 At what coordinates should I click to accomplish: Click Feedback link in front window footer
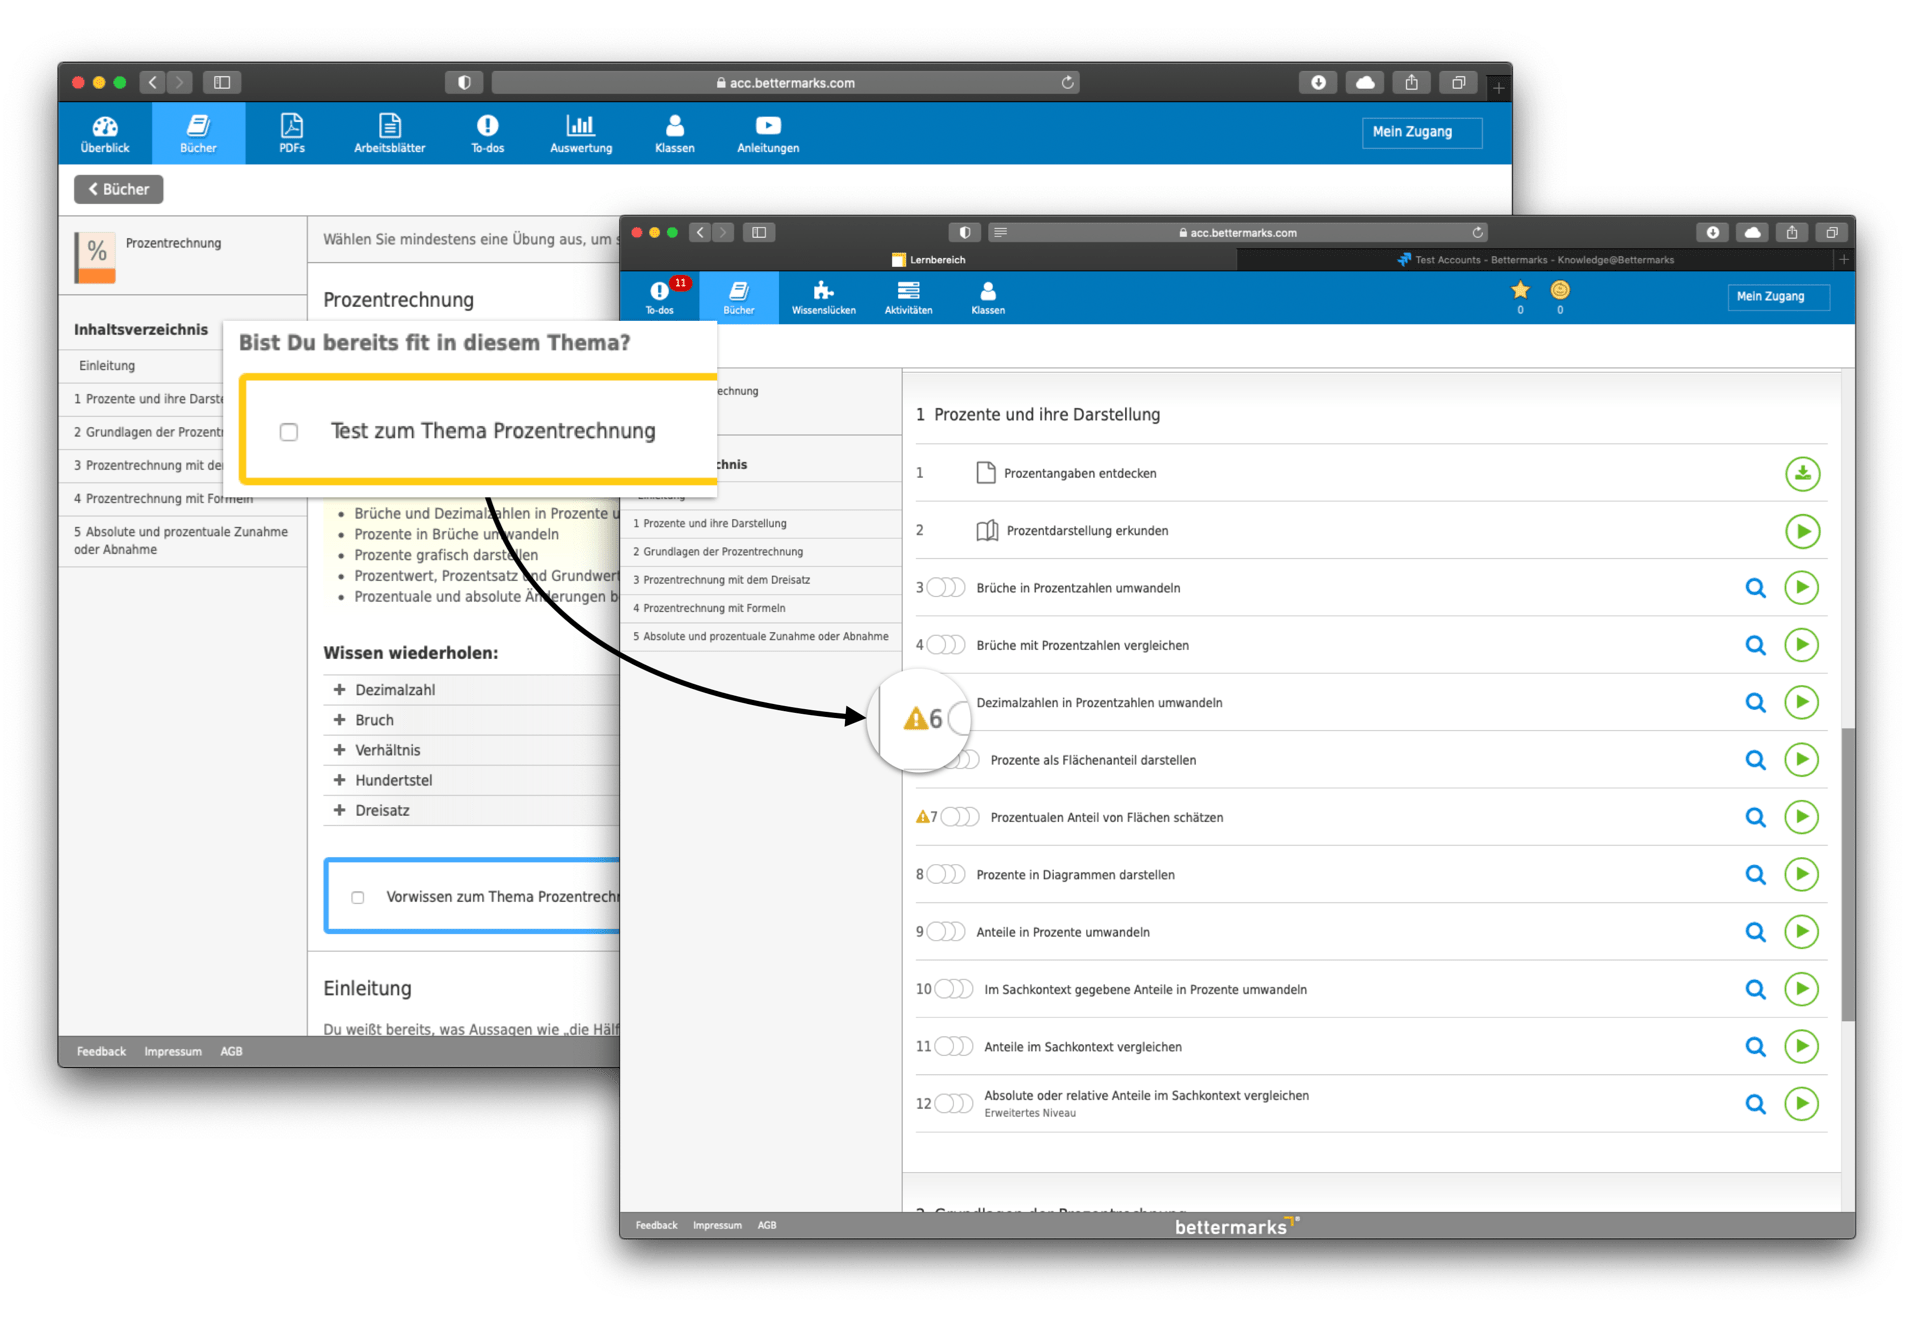tap(656, 1224)
